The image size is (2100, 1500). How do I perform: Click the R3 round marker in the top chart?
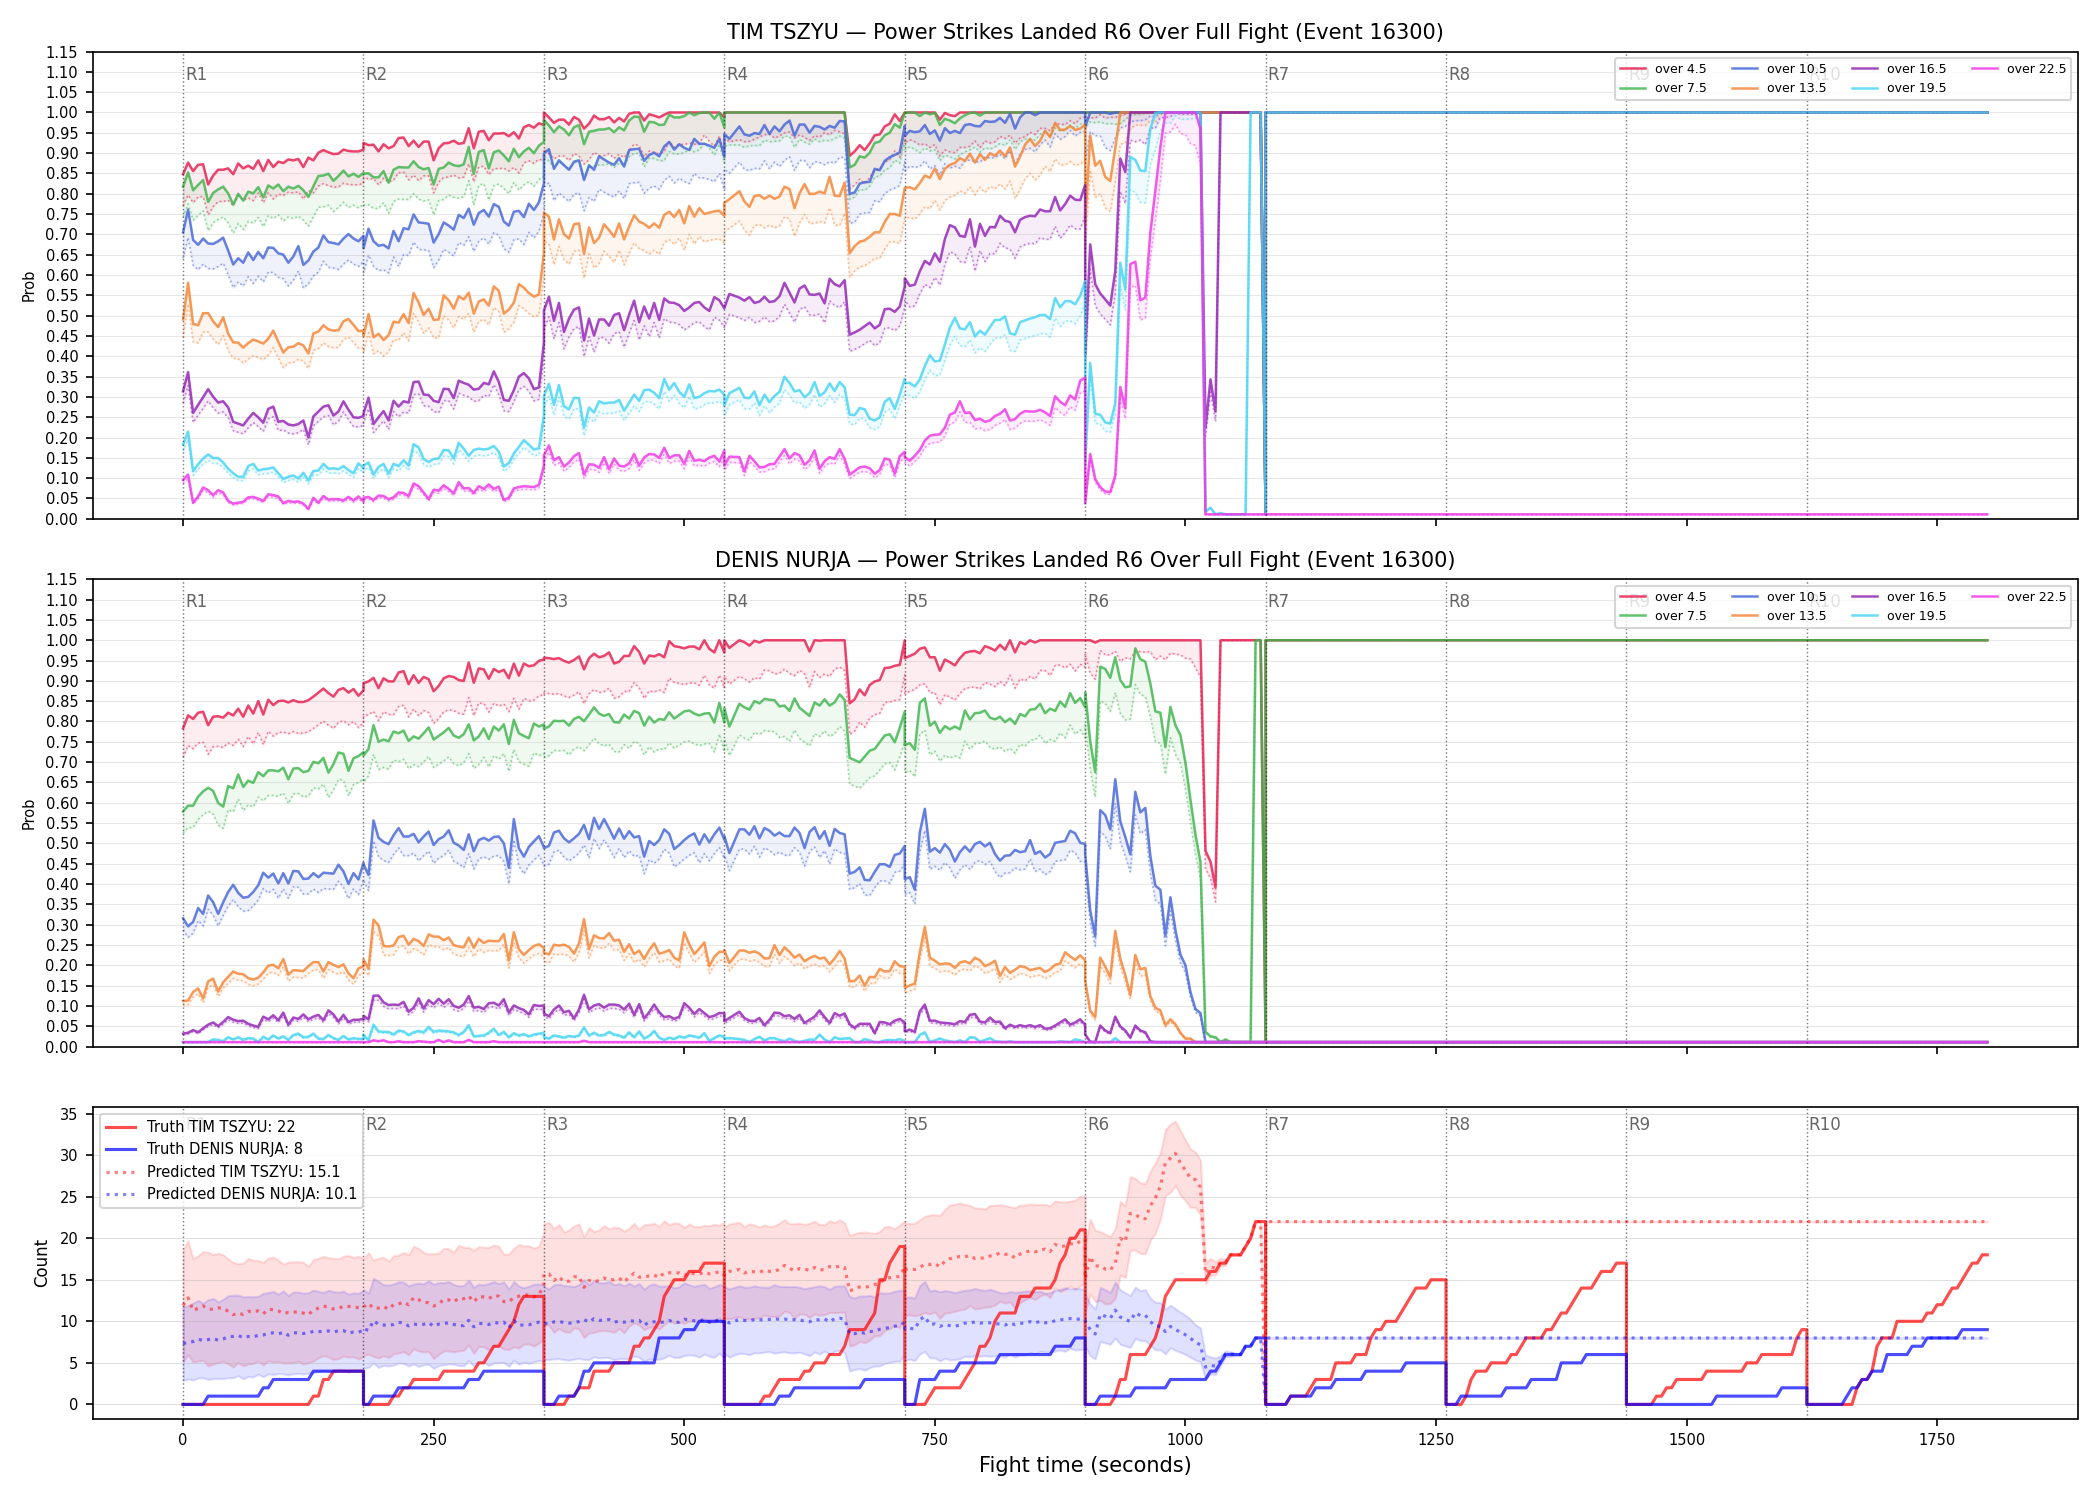coord(557,74)
